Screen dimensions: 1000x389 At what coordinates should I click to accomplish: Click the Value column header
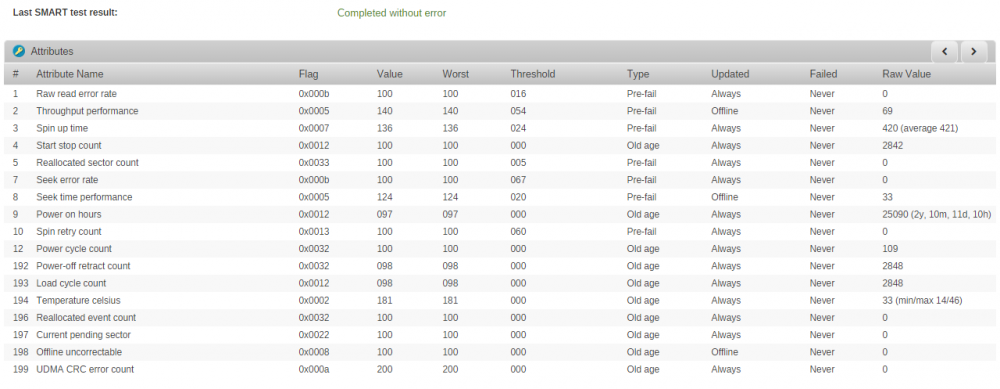[x=389, y=74]
